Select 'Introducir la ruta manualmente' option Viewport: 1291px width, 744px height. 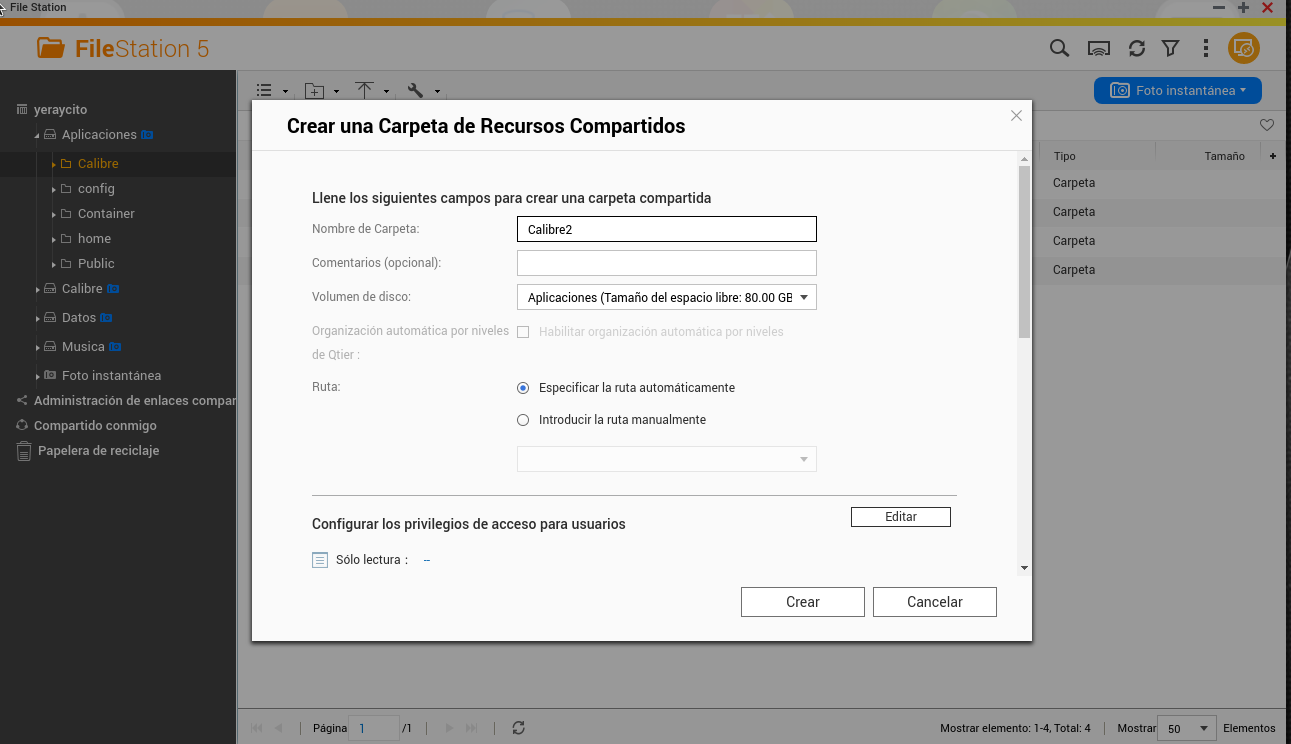[523, 420]
